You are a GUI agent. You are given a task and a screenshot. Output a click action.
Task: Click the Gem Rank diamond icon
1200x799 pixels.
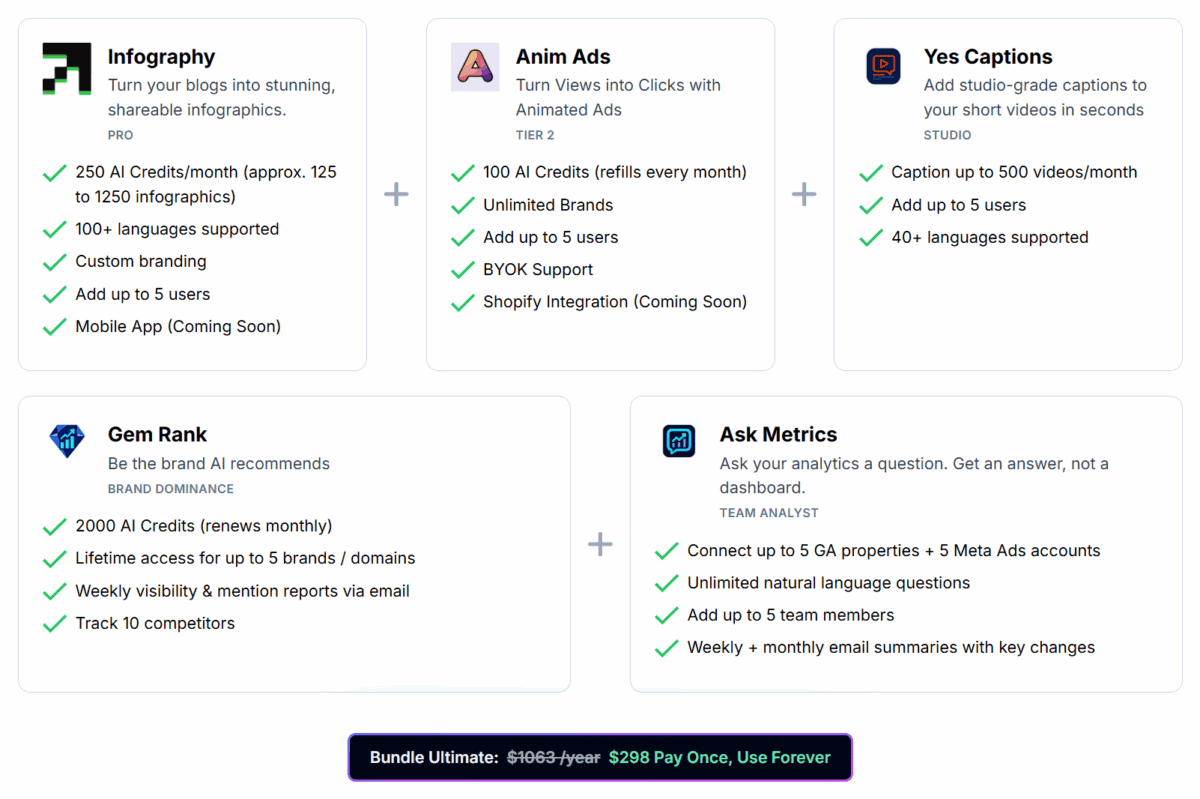67,440
